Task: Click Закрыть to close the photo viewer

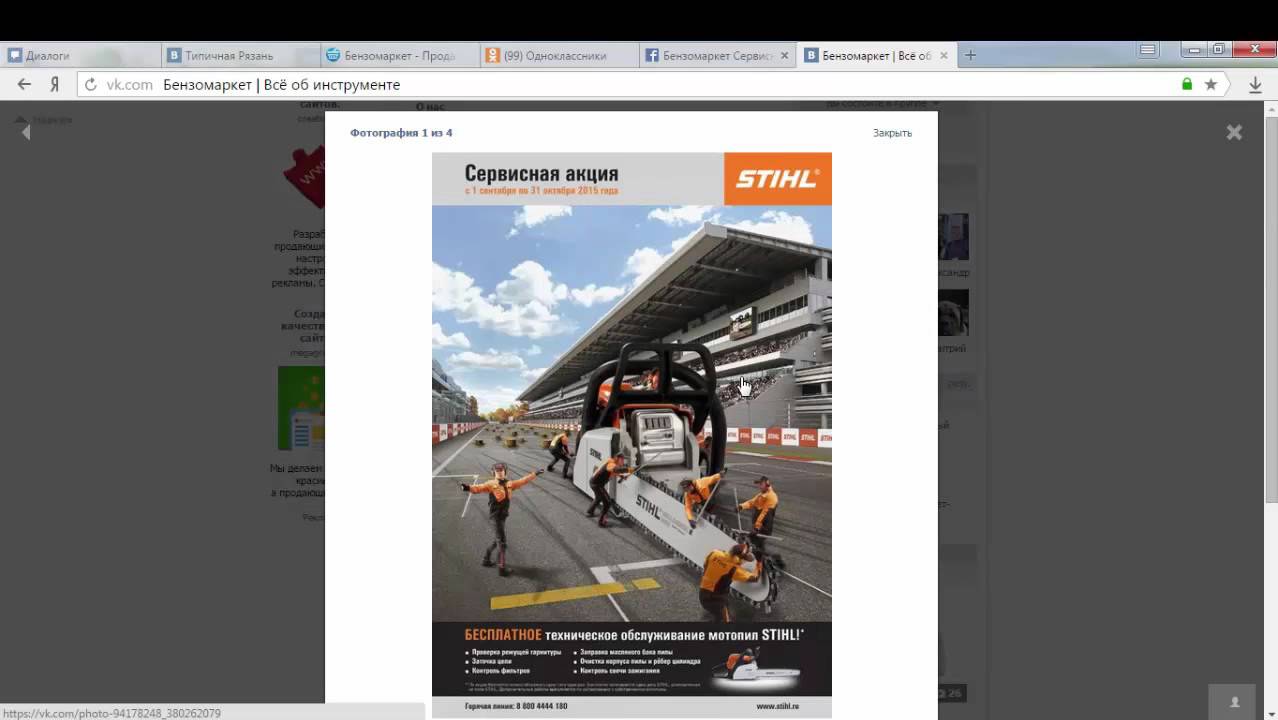Action: [x=892, y=132]
